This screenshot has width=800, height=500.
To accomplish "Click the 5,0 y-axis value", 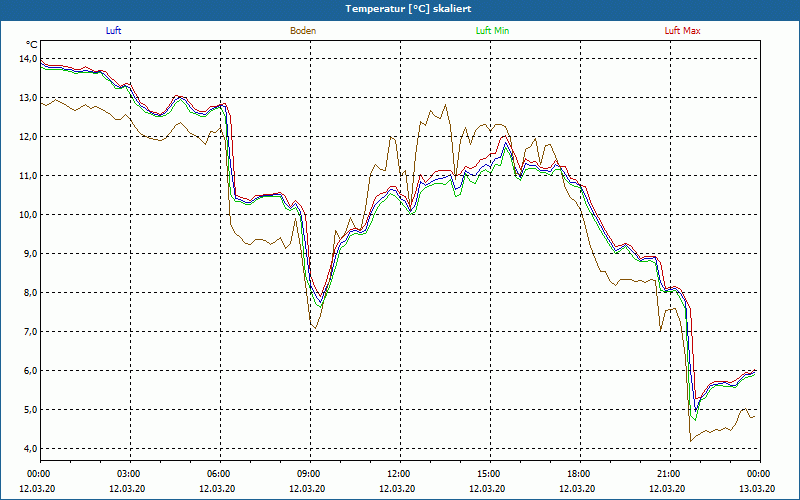I will pos(30,410).
